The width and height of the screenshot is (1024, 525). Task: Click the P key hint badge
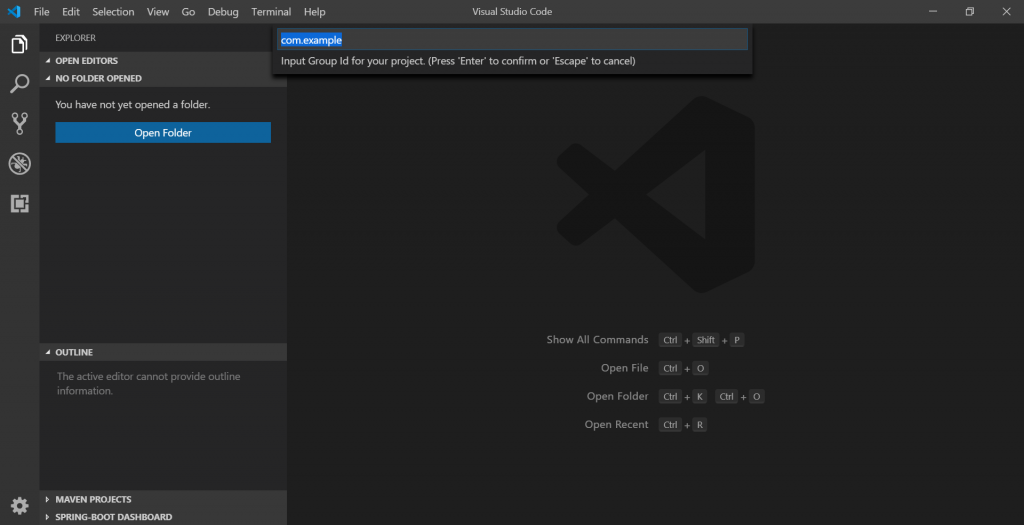(737, 340)
